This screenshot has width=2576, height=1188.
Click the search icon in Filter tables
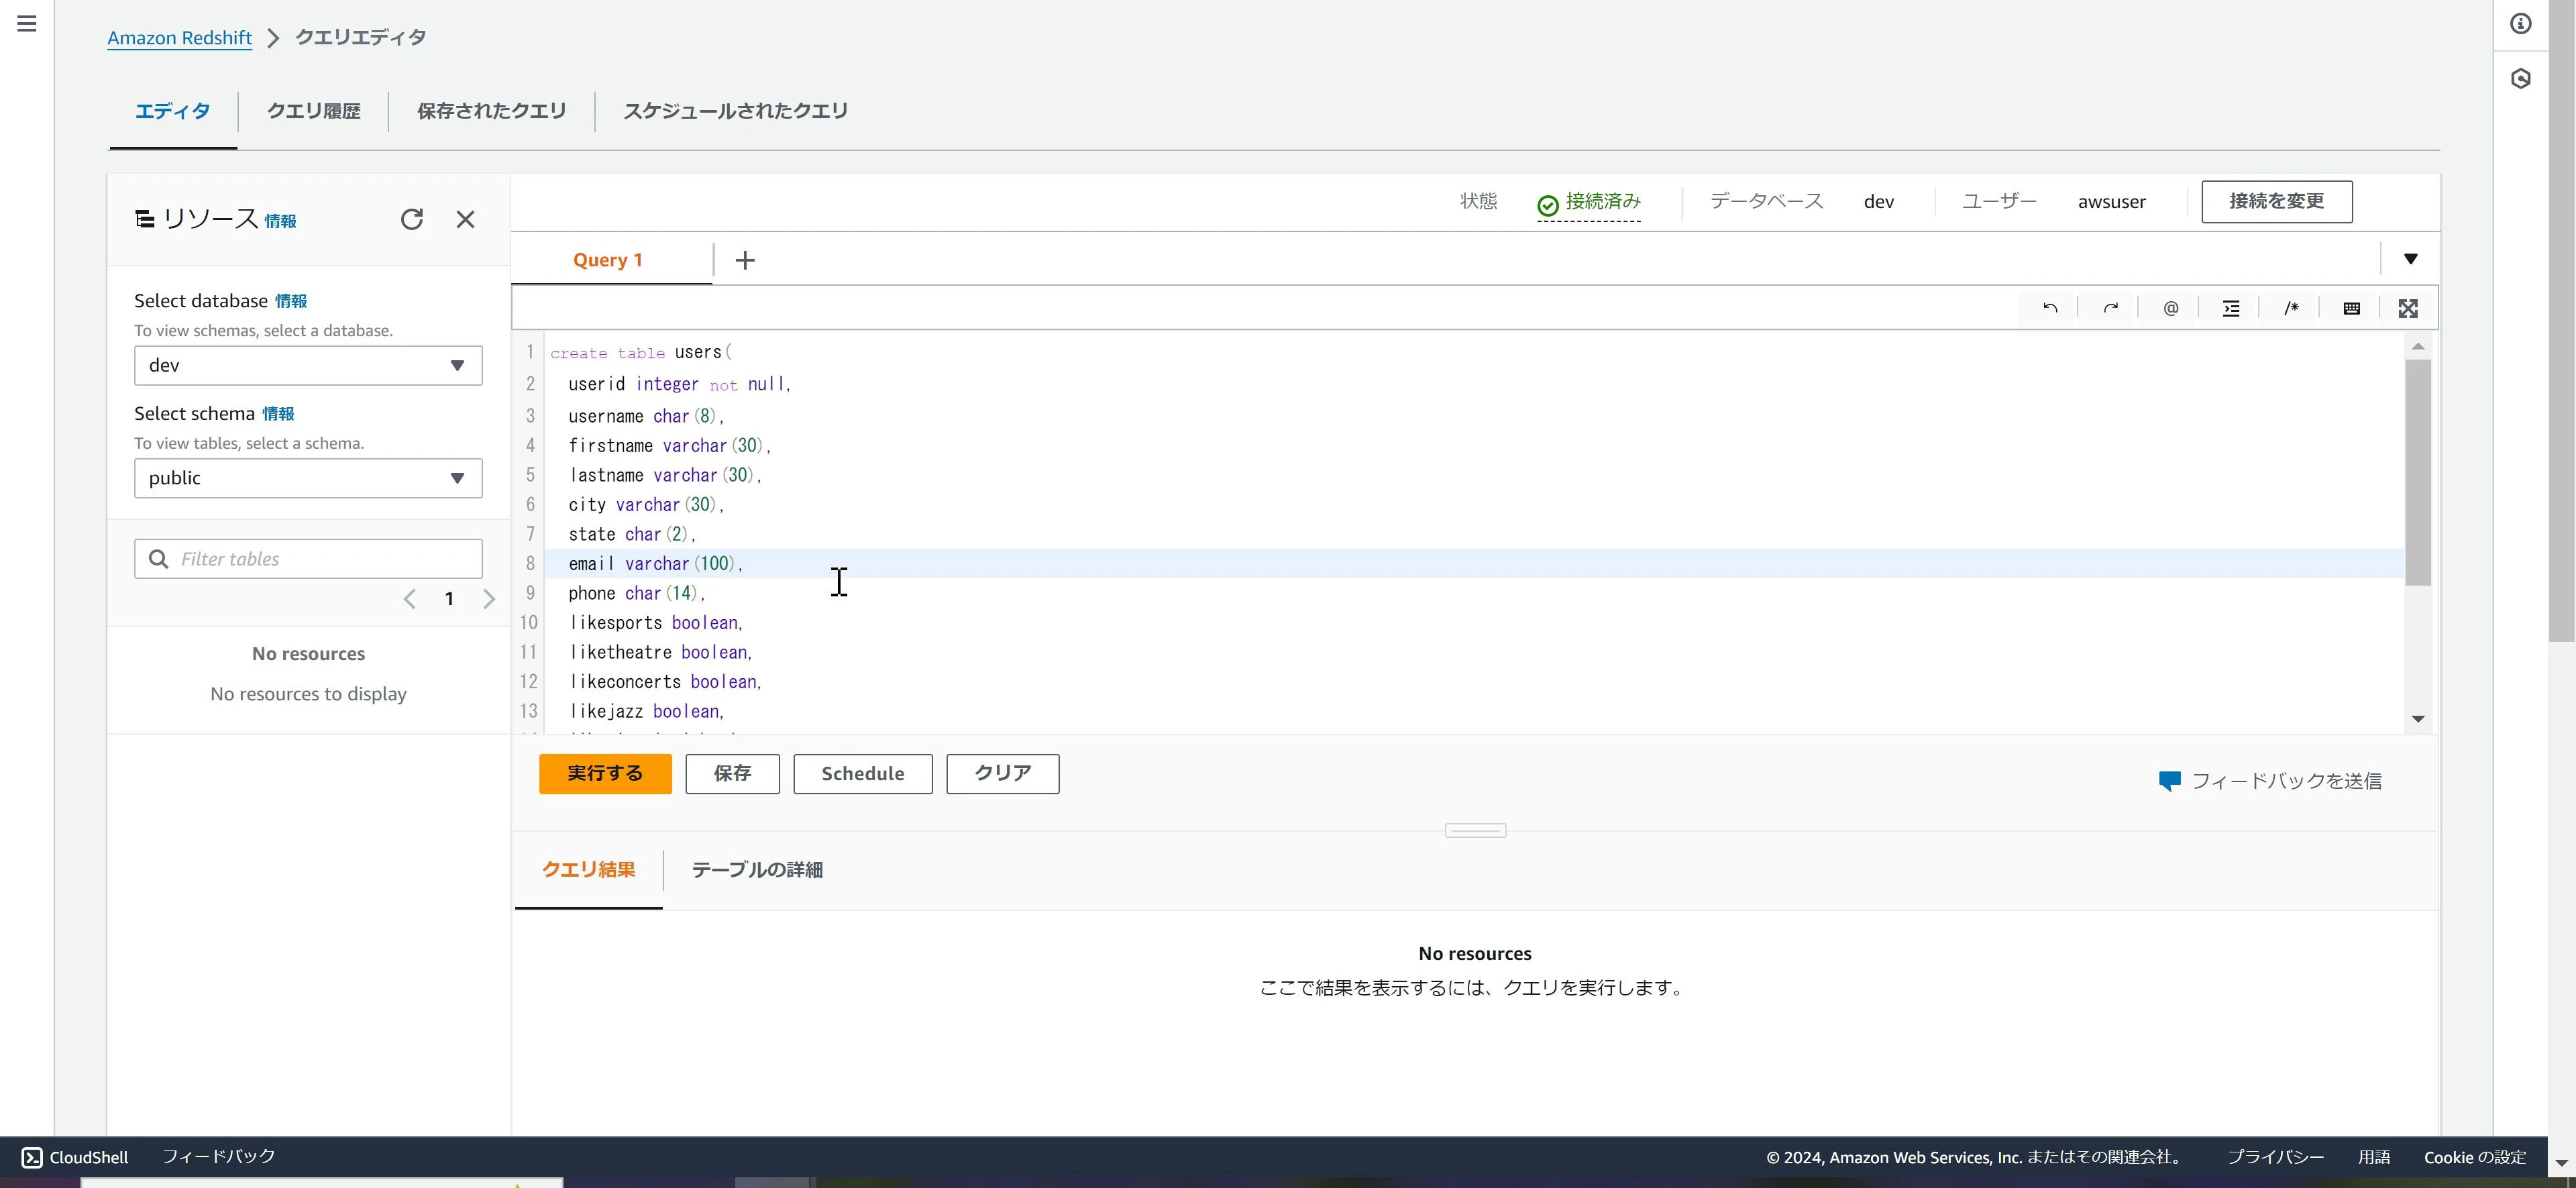(x=158, y=559)
